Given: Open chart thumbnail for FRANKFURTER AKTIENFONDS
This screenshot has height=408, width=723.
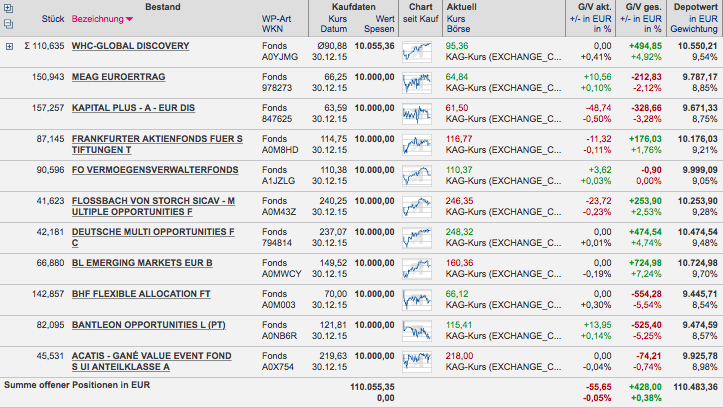Looking at the screenshot, I should coord(417,144).
